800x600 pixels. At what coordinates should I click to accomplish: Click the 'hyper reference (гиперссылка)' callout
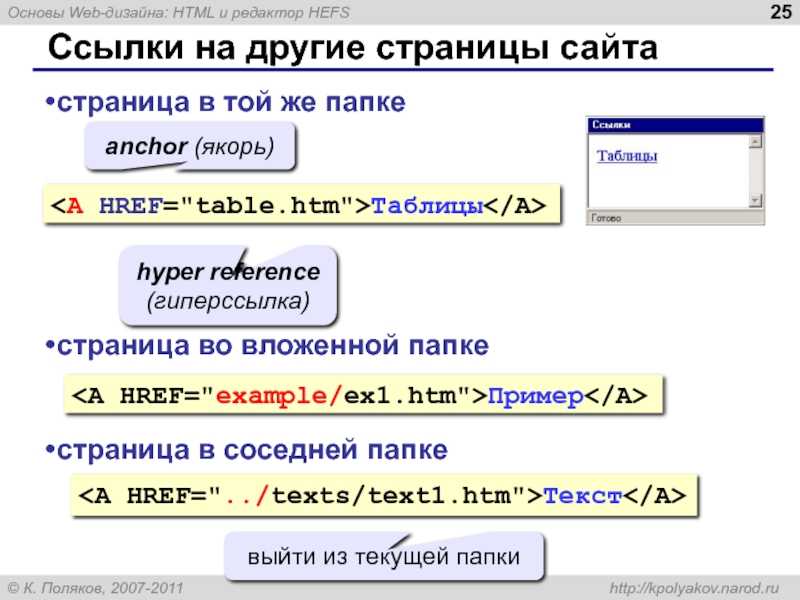pyautogui.click(x=228, y=286)
